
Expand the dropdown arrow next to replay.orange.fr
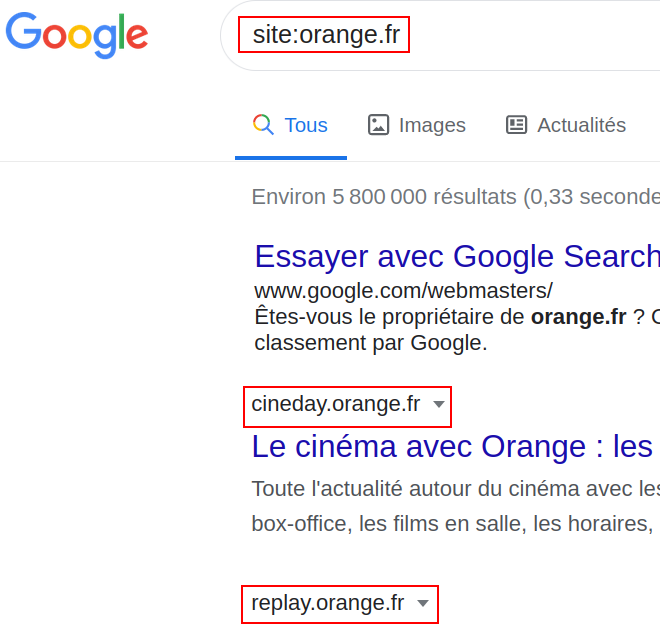tap(423, 603)
